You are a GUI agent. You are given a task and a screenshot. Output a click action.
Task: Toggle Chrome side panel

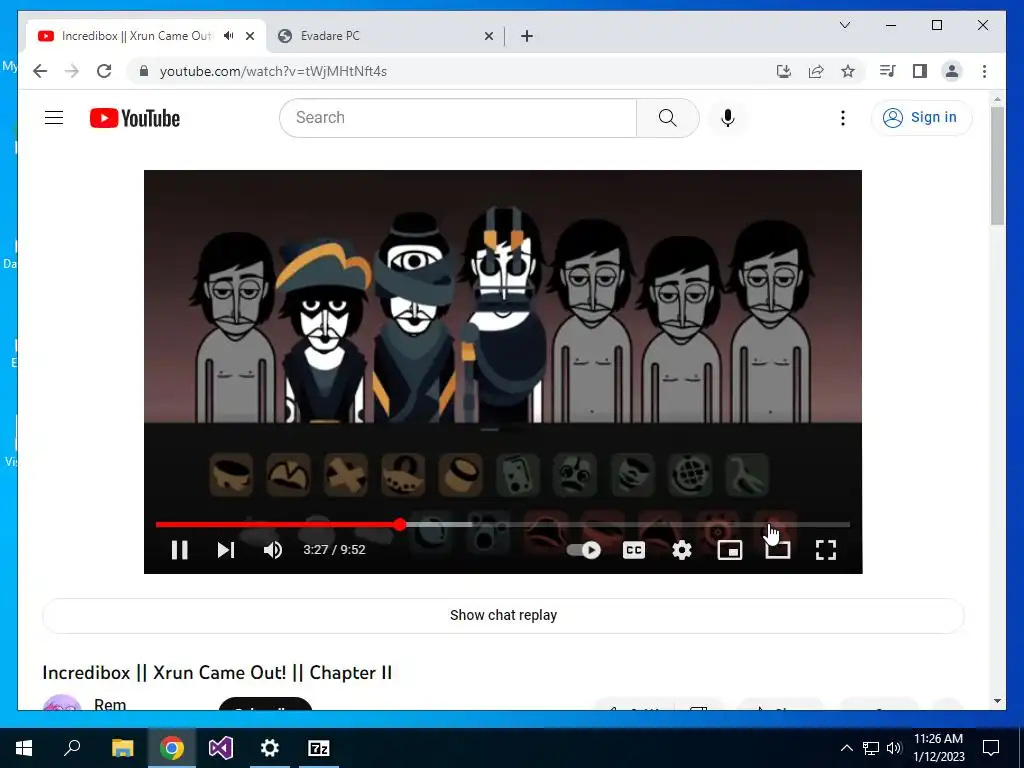(x=920, y=71)
